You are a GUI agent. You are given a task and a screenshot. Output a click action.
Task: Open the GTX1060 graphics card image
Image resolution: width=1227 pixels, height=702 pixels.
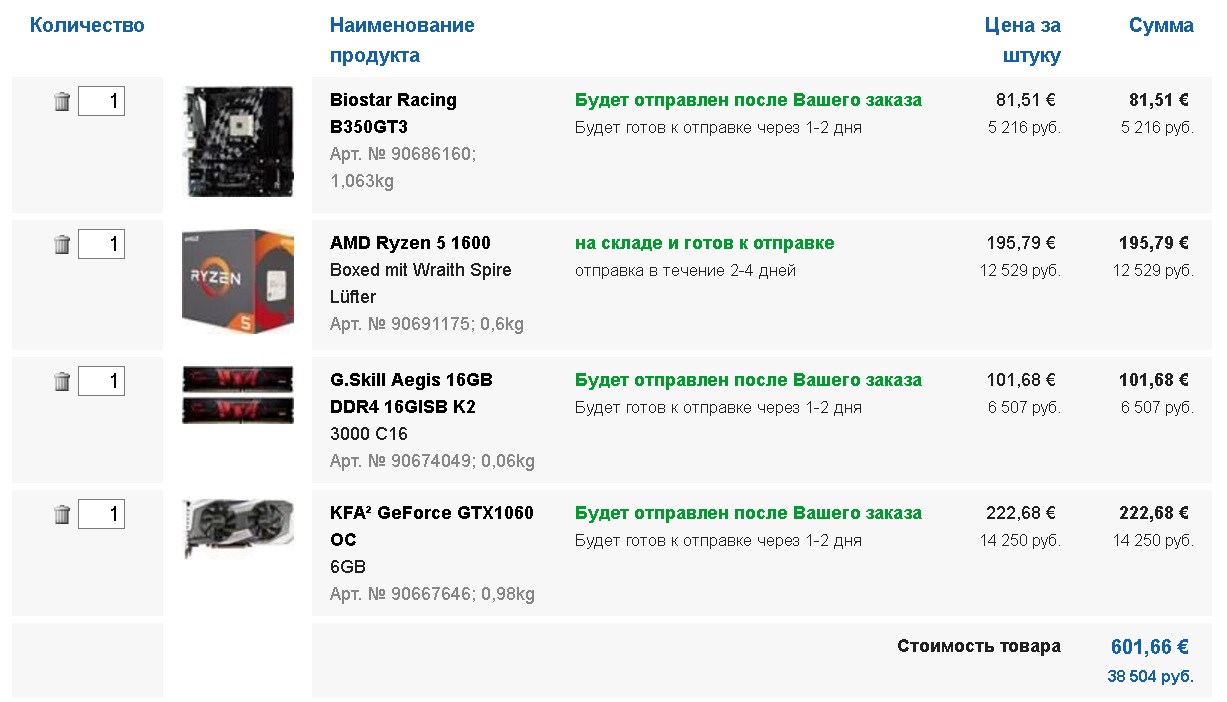click(x=238, y=527)
